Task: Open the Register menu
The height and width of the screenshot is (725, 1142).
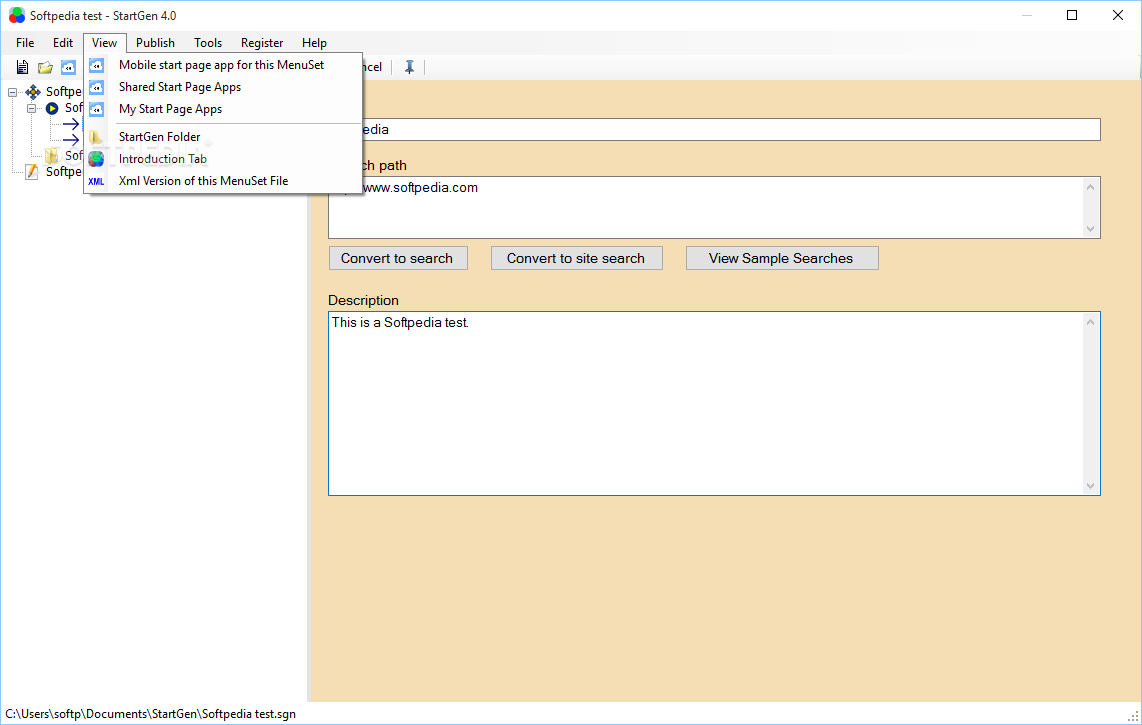Action: (261, 43)
